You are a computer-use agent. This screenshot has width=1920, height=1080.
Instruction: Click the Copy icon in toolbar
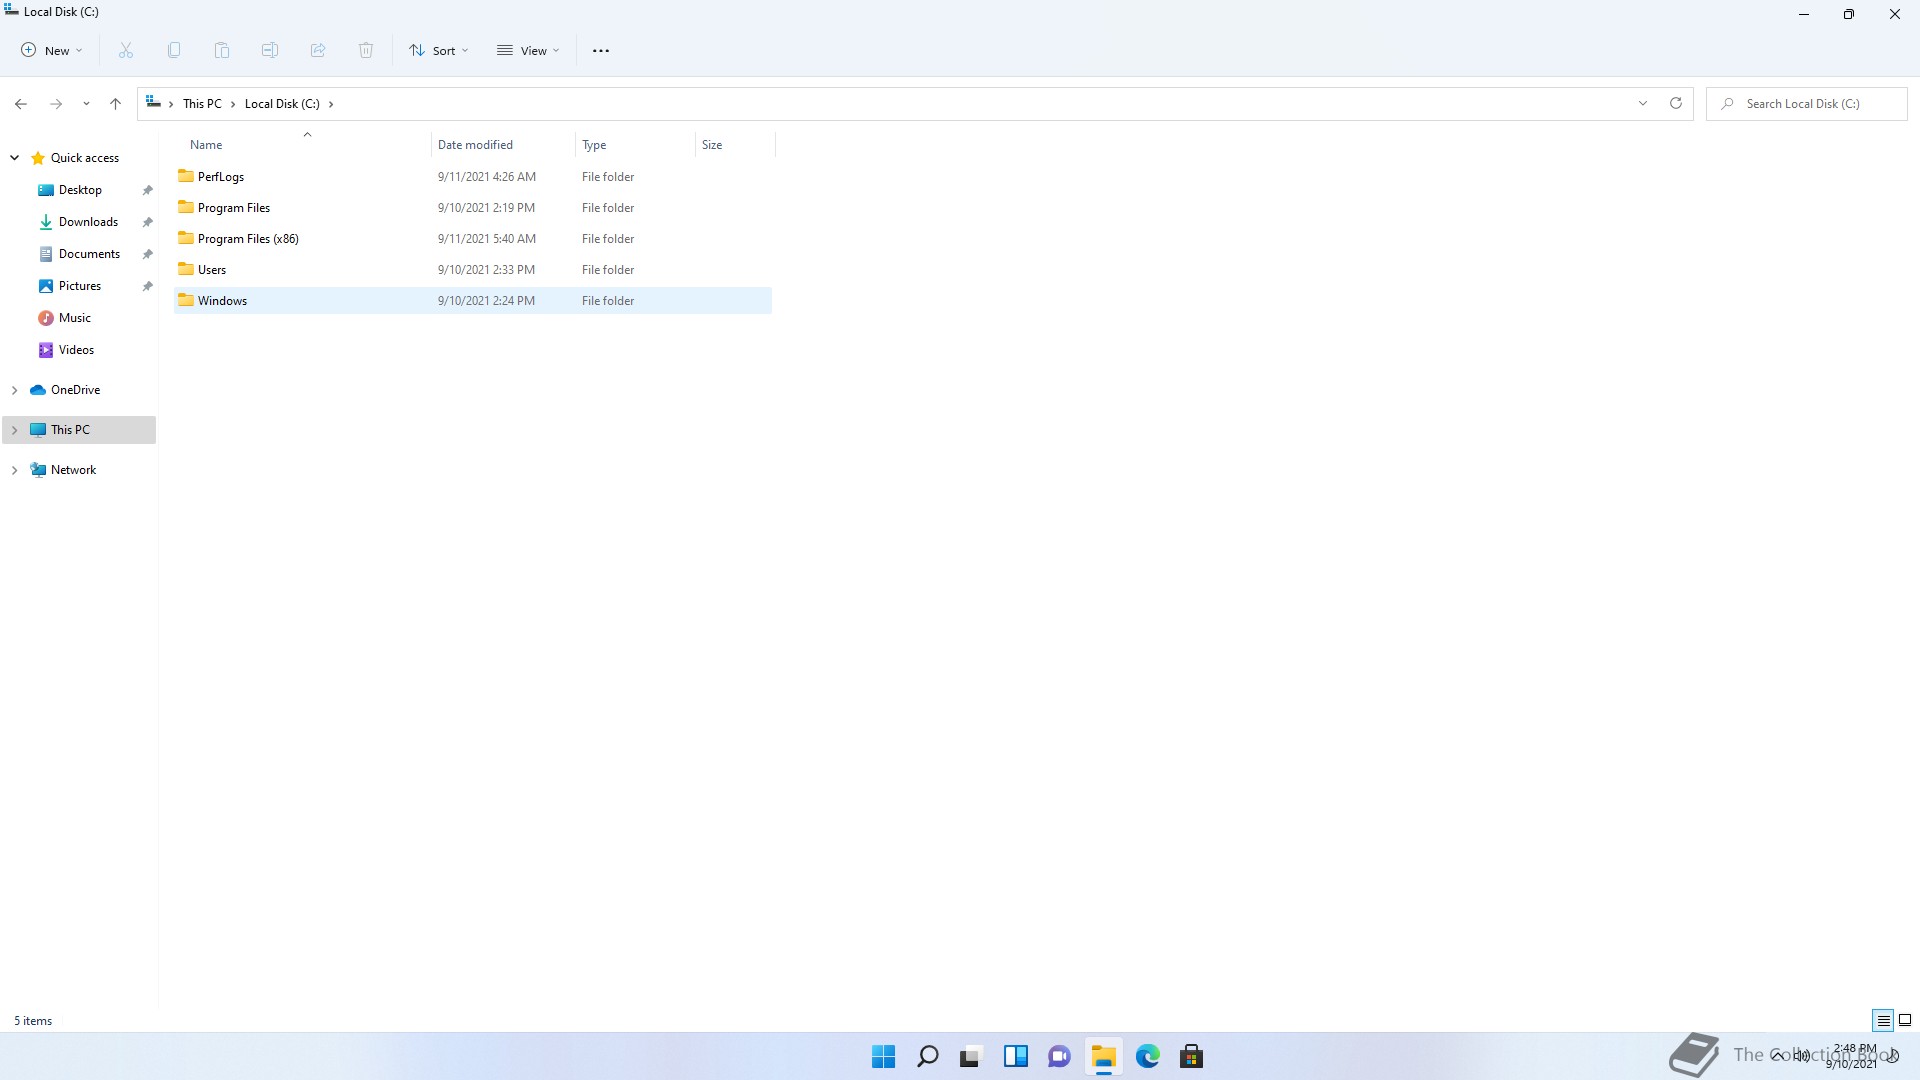[174, 51]
